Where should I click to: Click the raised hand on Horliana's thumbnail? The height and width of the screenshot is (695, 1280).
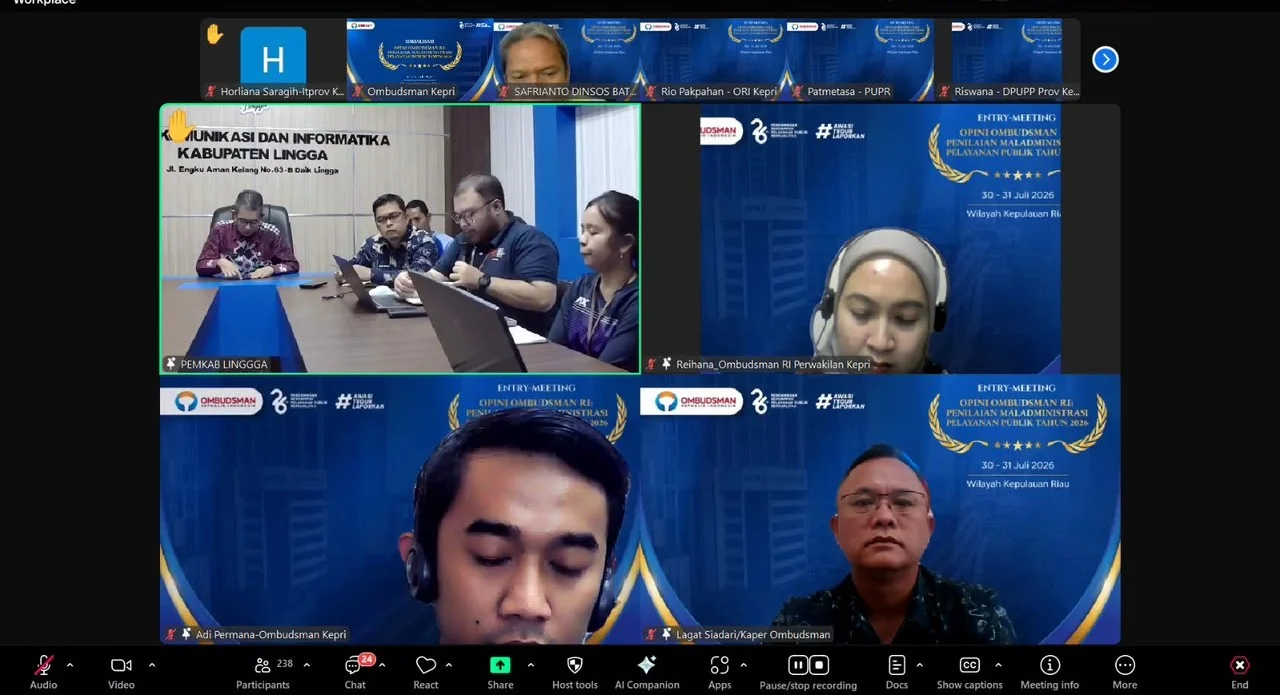[214, 34]
